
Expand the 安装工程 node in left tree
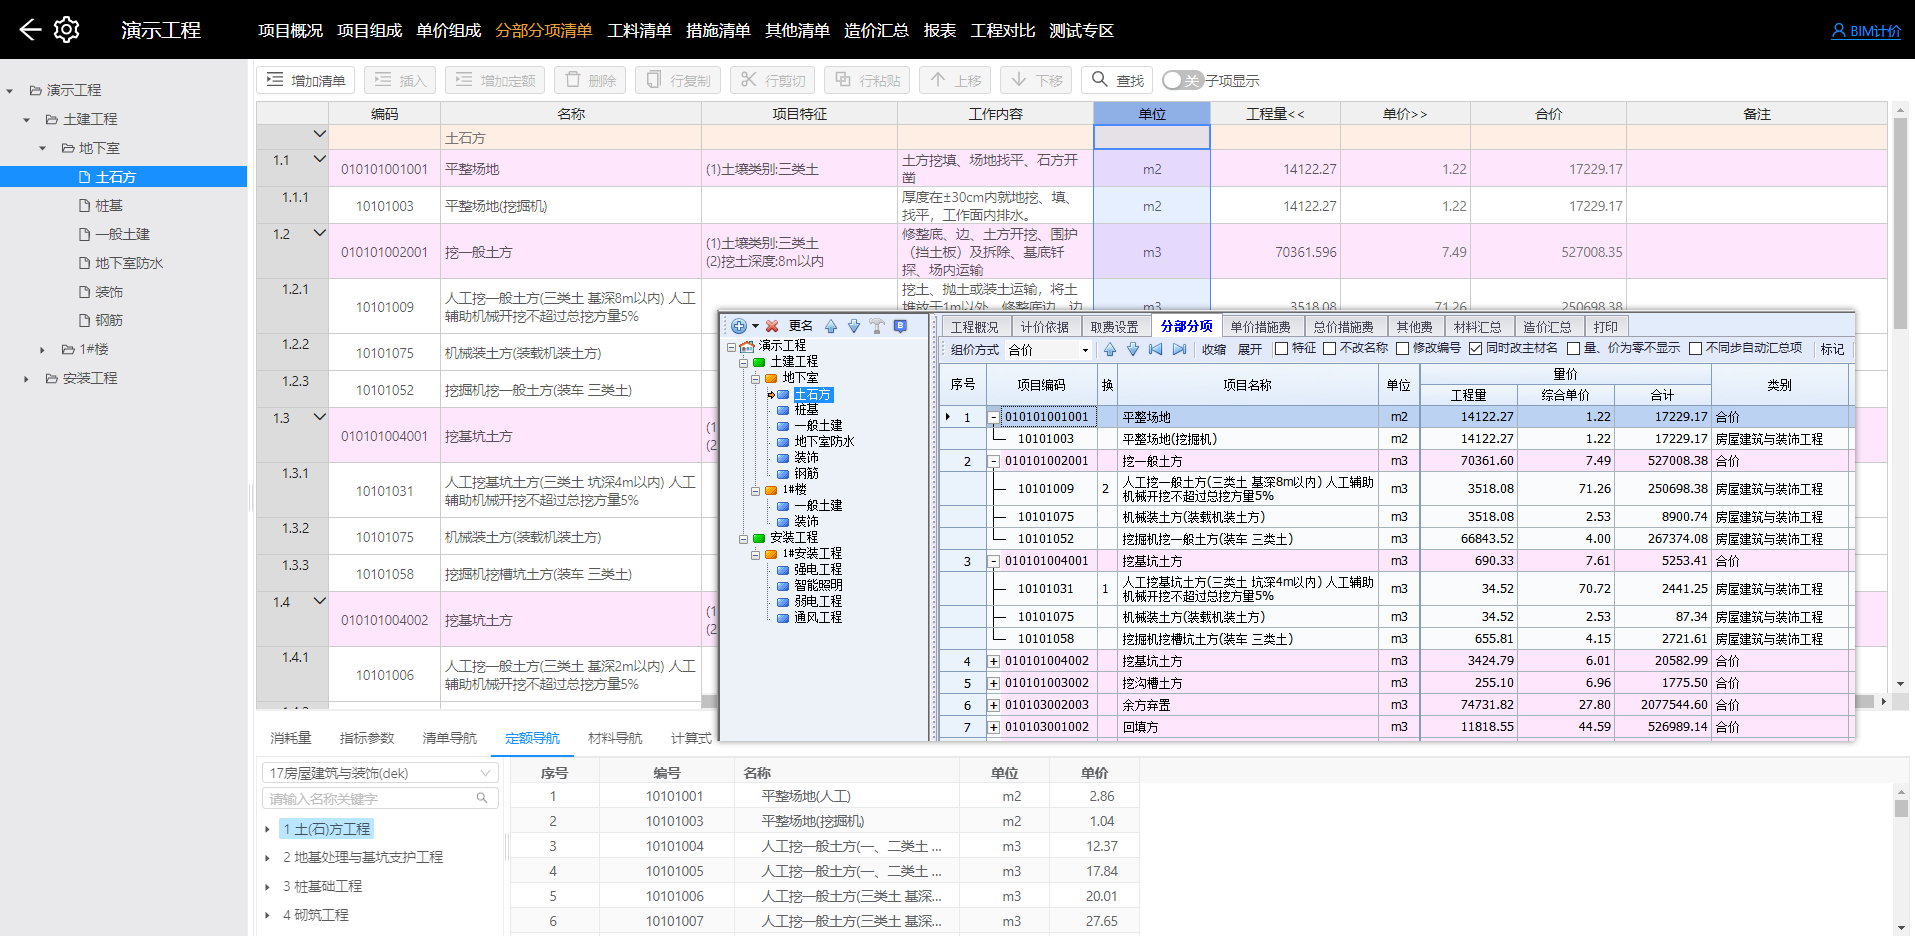(x=27, y=379)
